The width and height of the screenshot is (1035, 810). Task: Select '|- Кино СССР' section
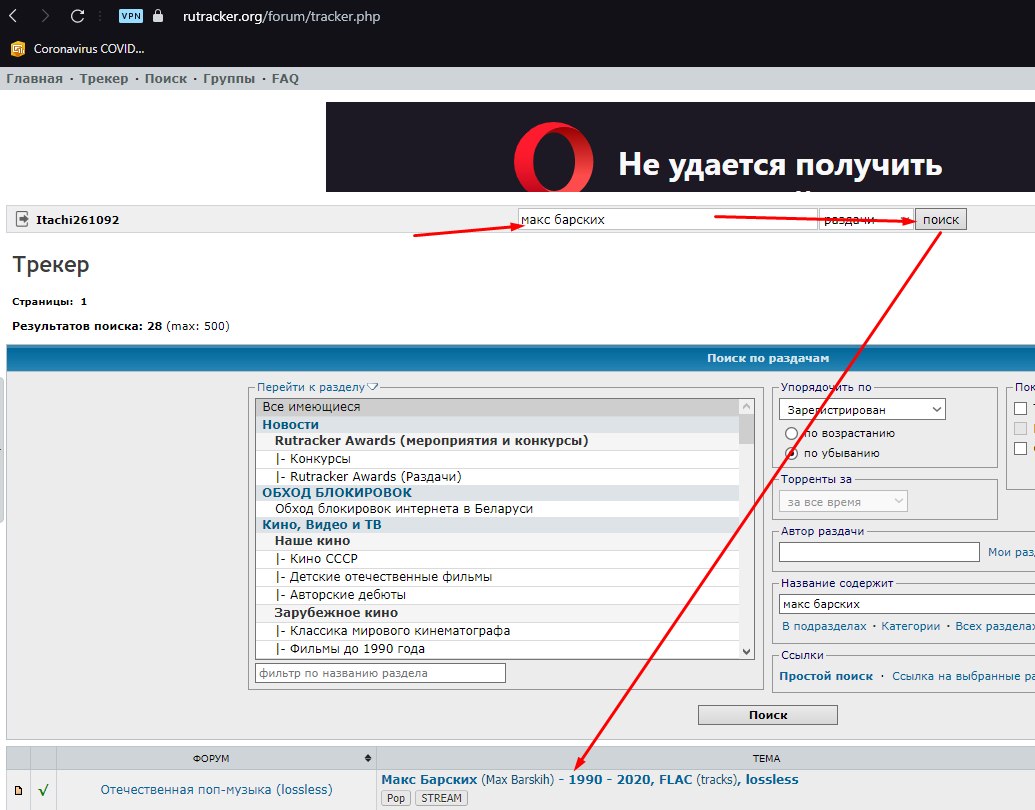pos(497,558)
